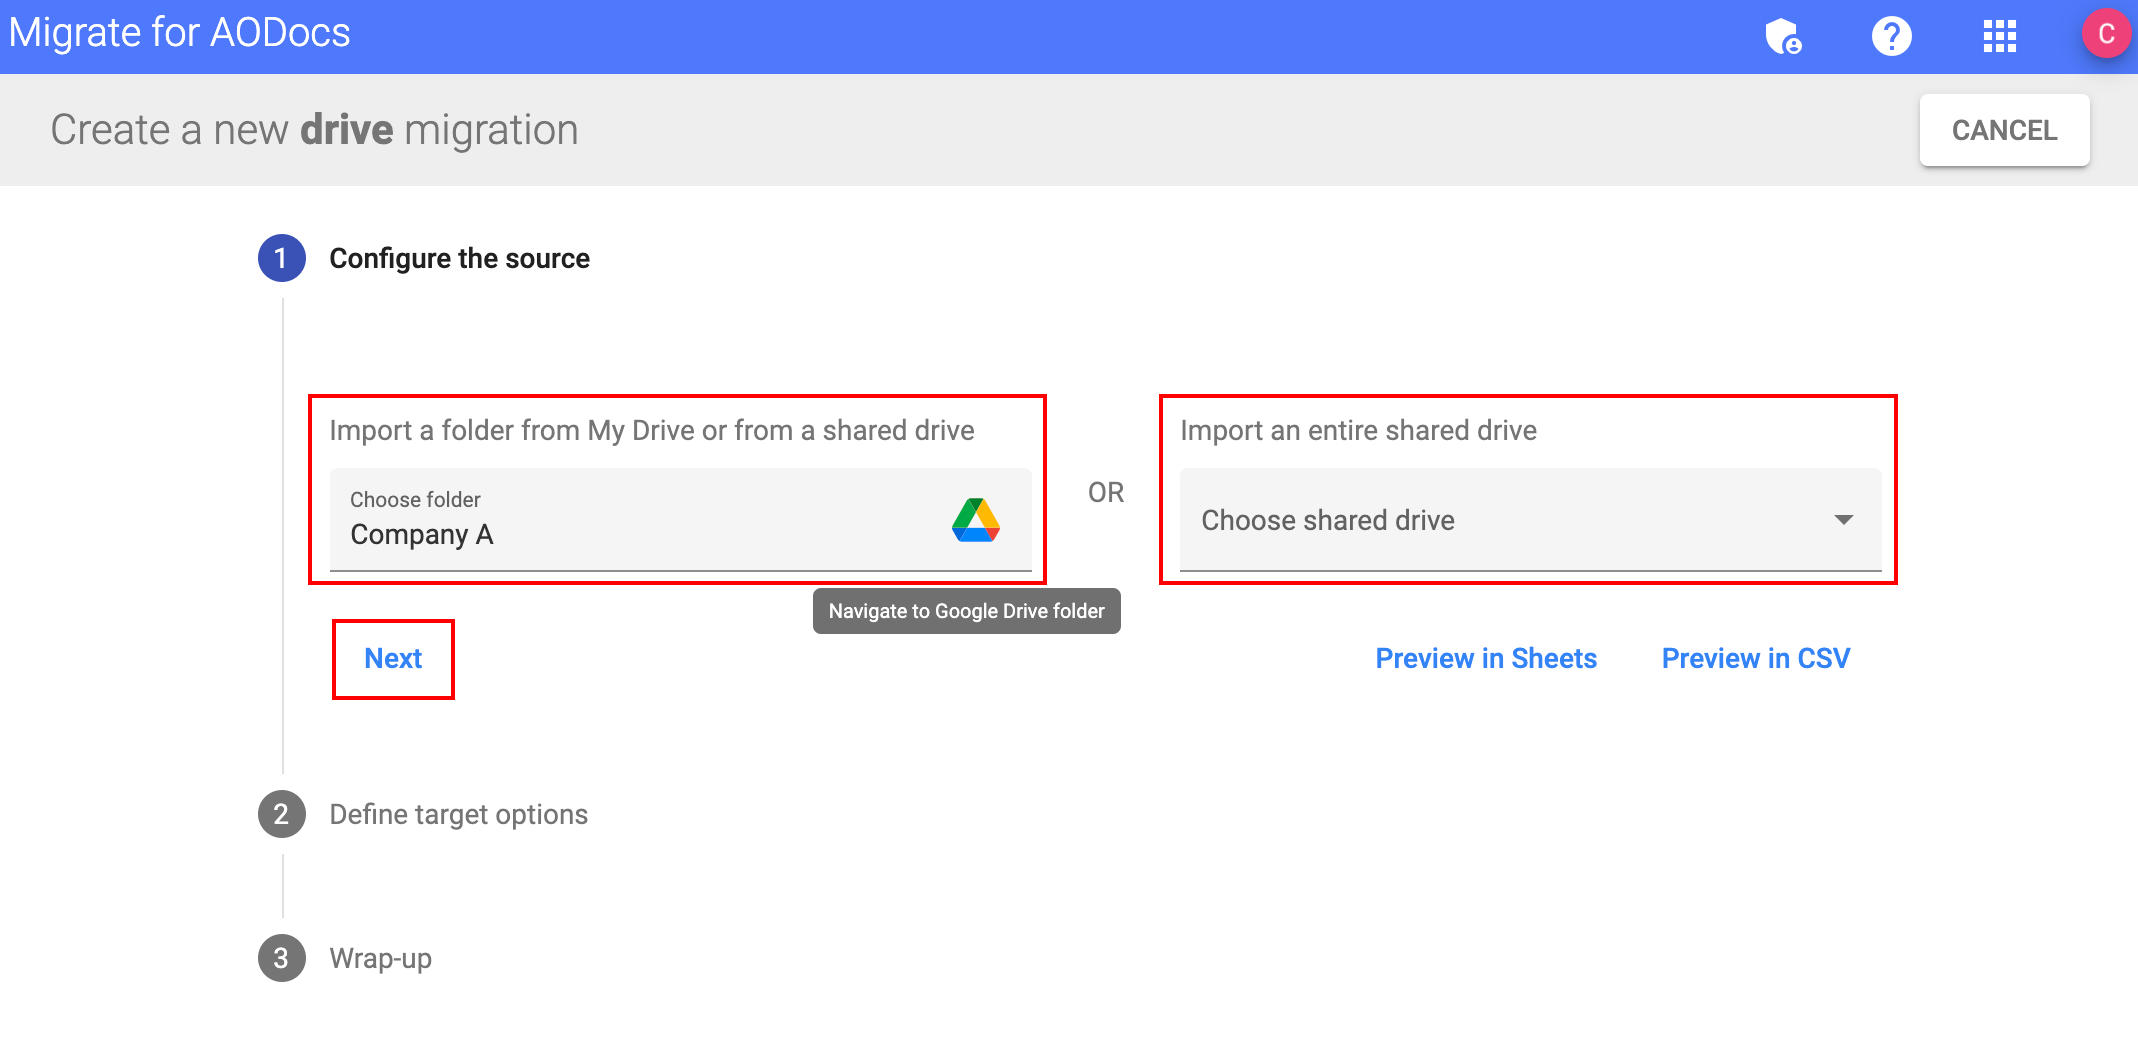Open Preview in Sheets
This screenshot has height=1044, width=2138.
click(1486, 658)
